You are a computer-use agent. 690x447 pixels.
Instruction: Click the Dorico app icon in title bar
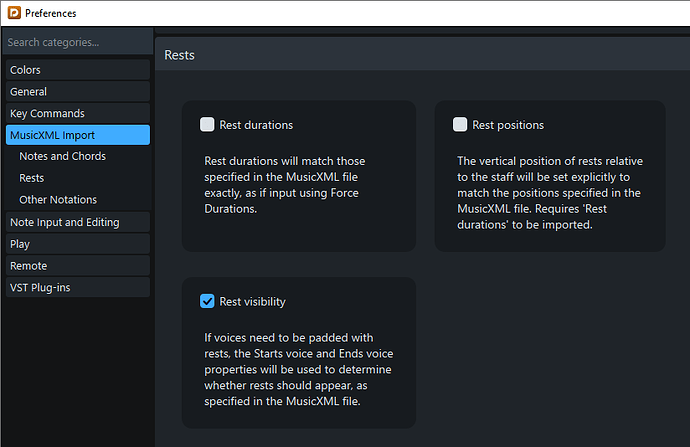(x=11, y=13)
